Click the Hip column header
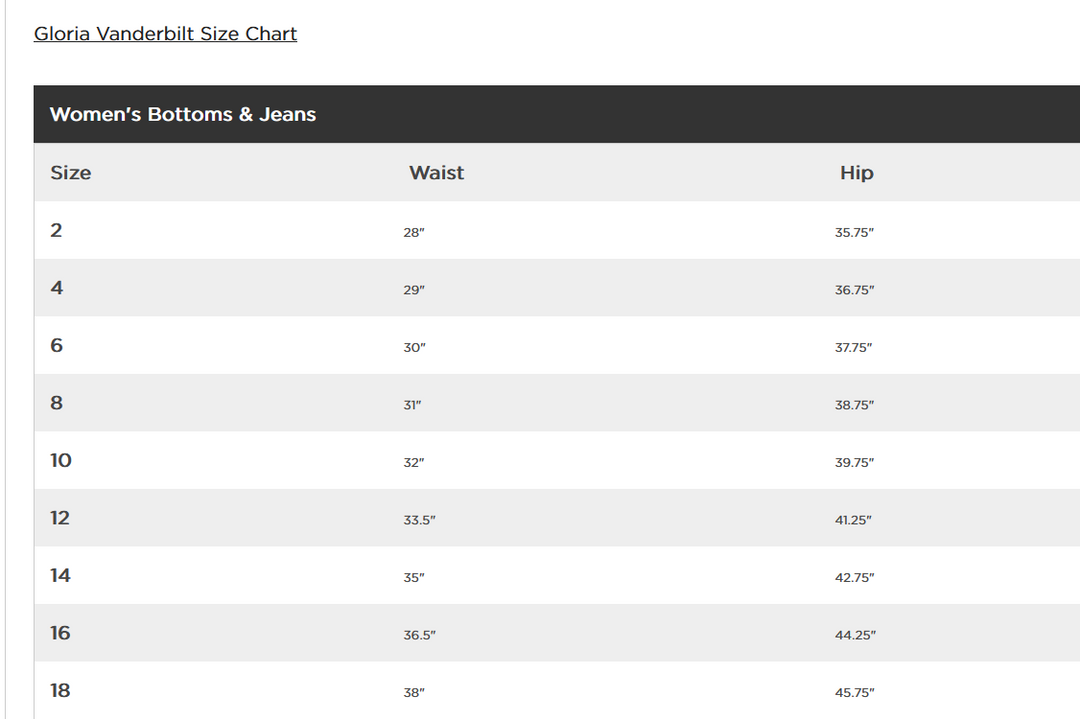 tap(856, 173)
